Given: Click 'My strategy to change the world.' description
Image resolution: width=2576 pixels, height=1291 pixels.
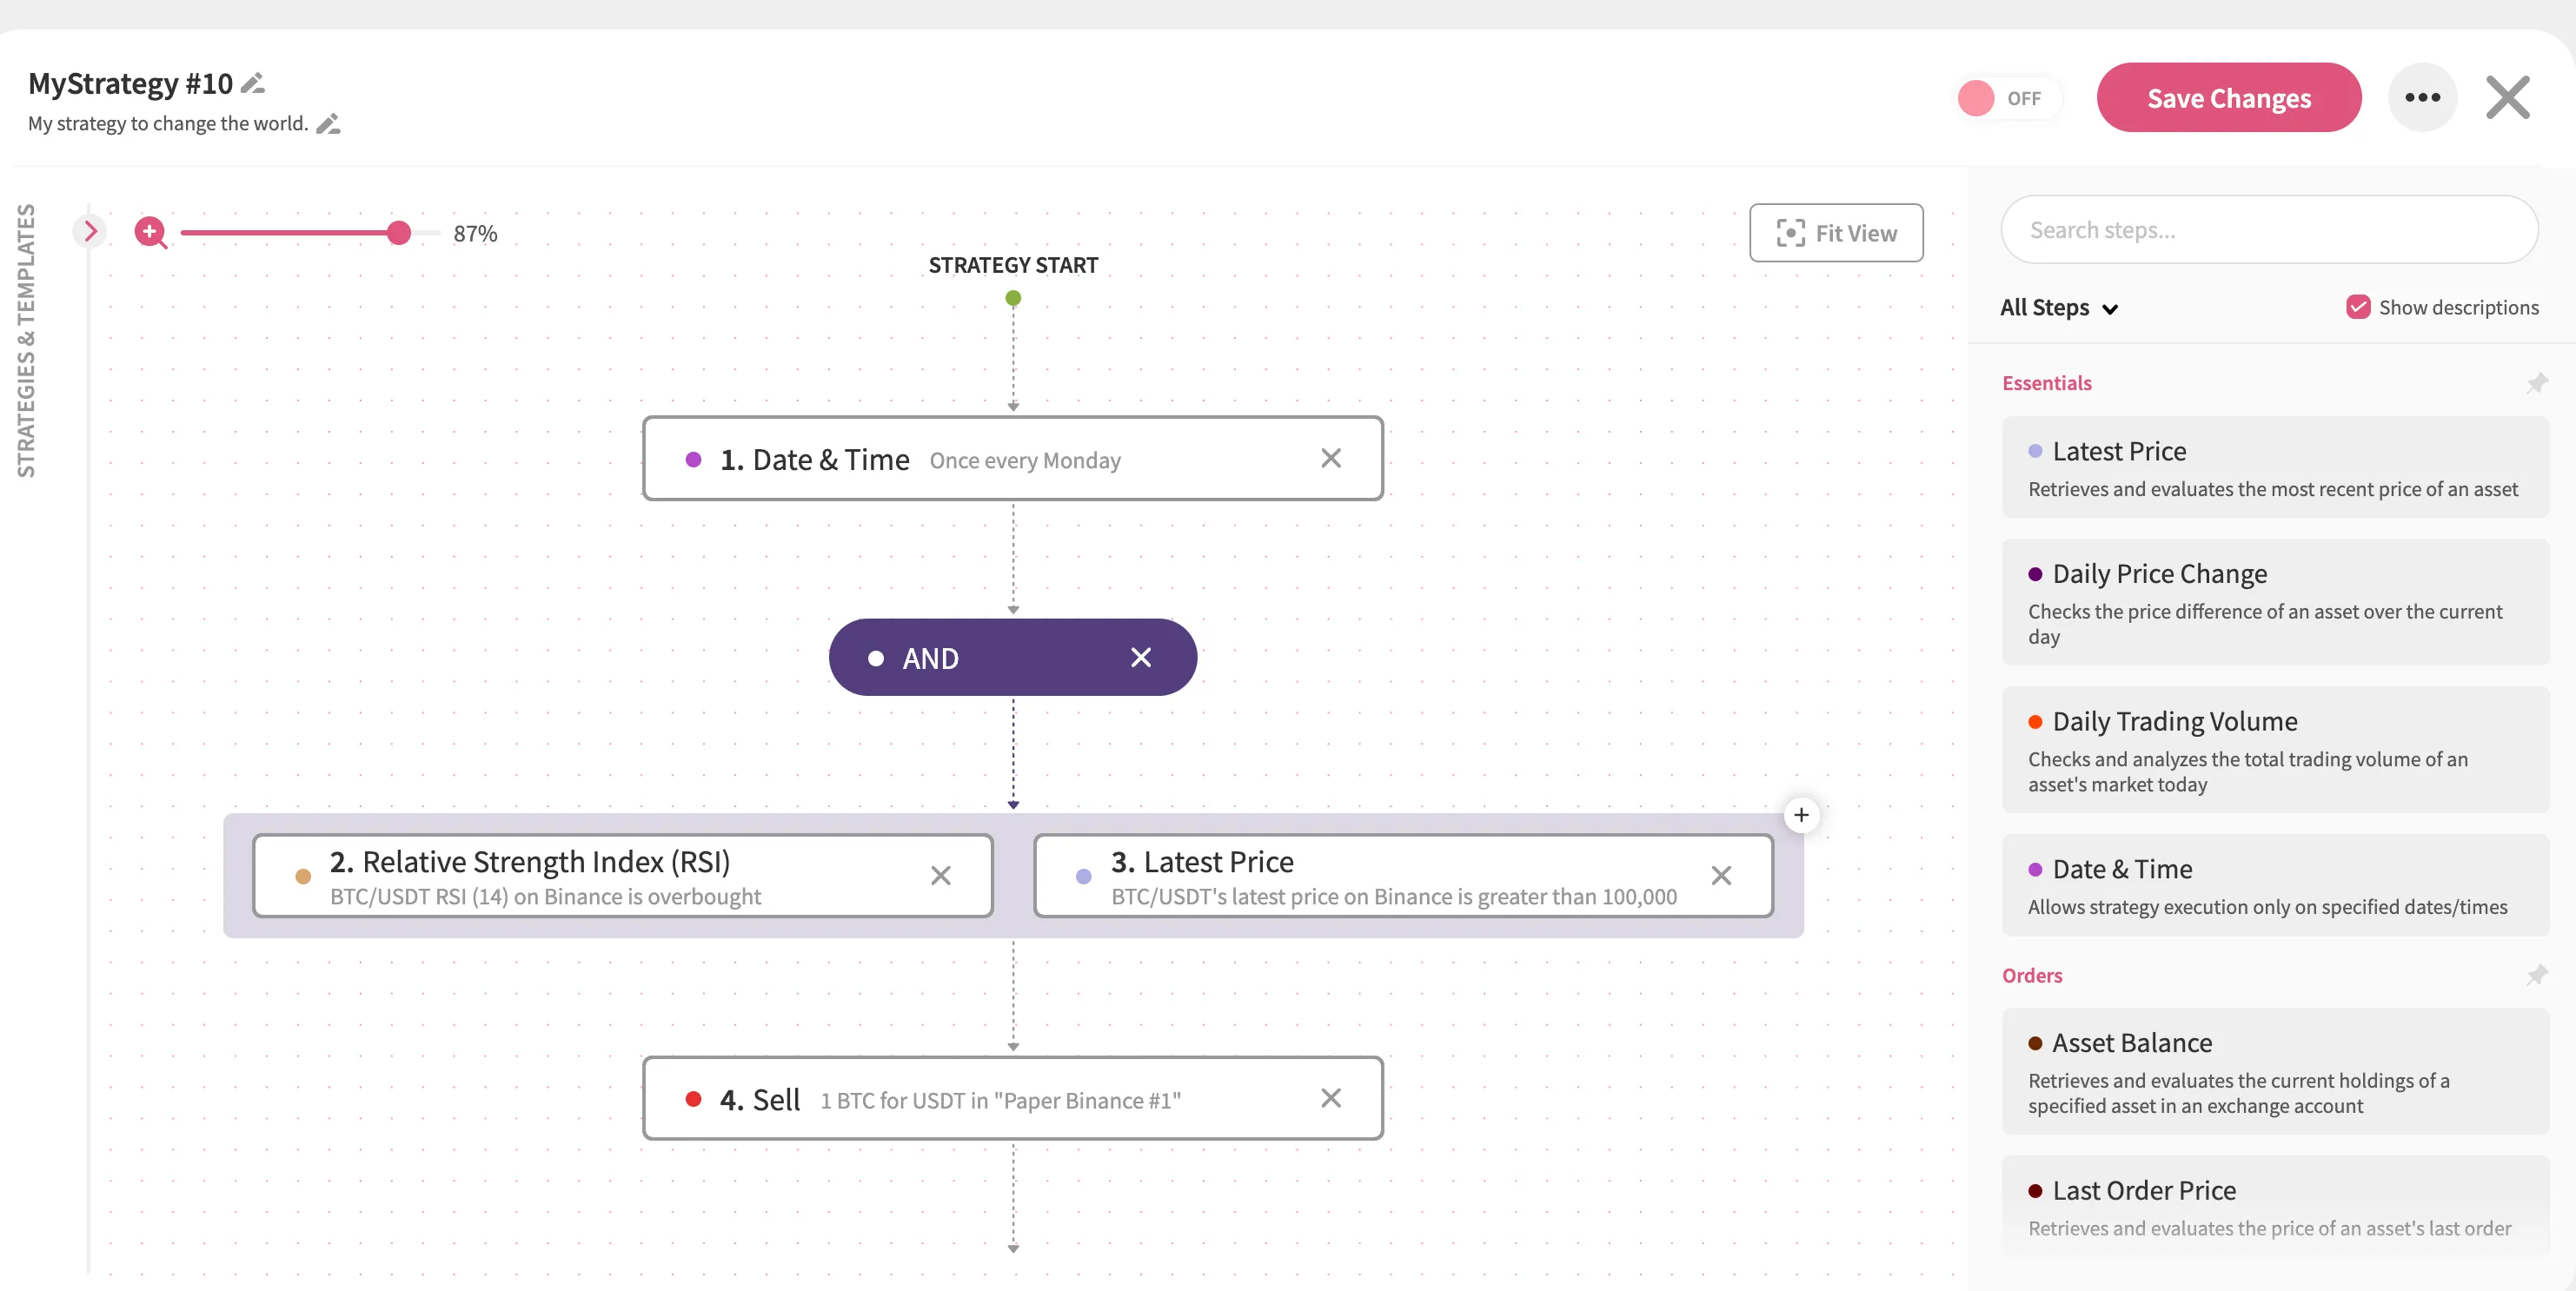Looking at the screenshot, I should 168,124.
